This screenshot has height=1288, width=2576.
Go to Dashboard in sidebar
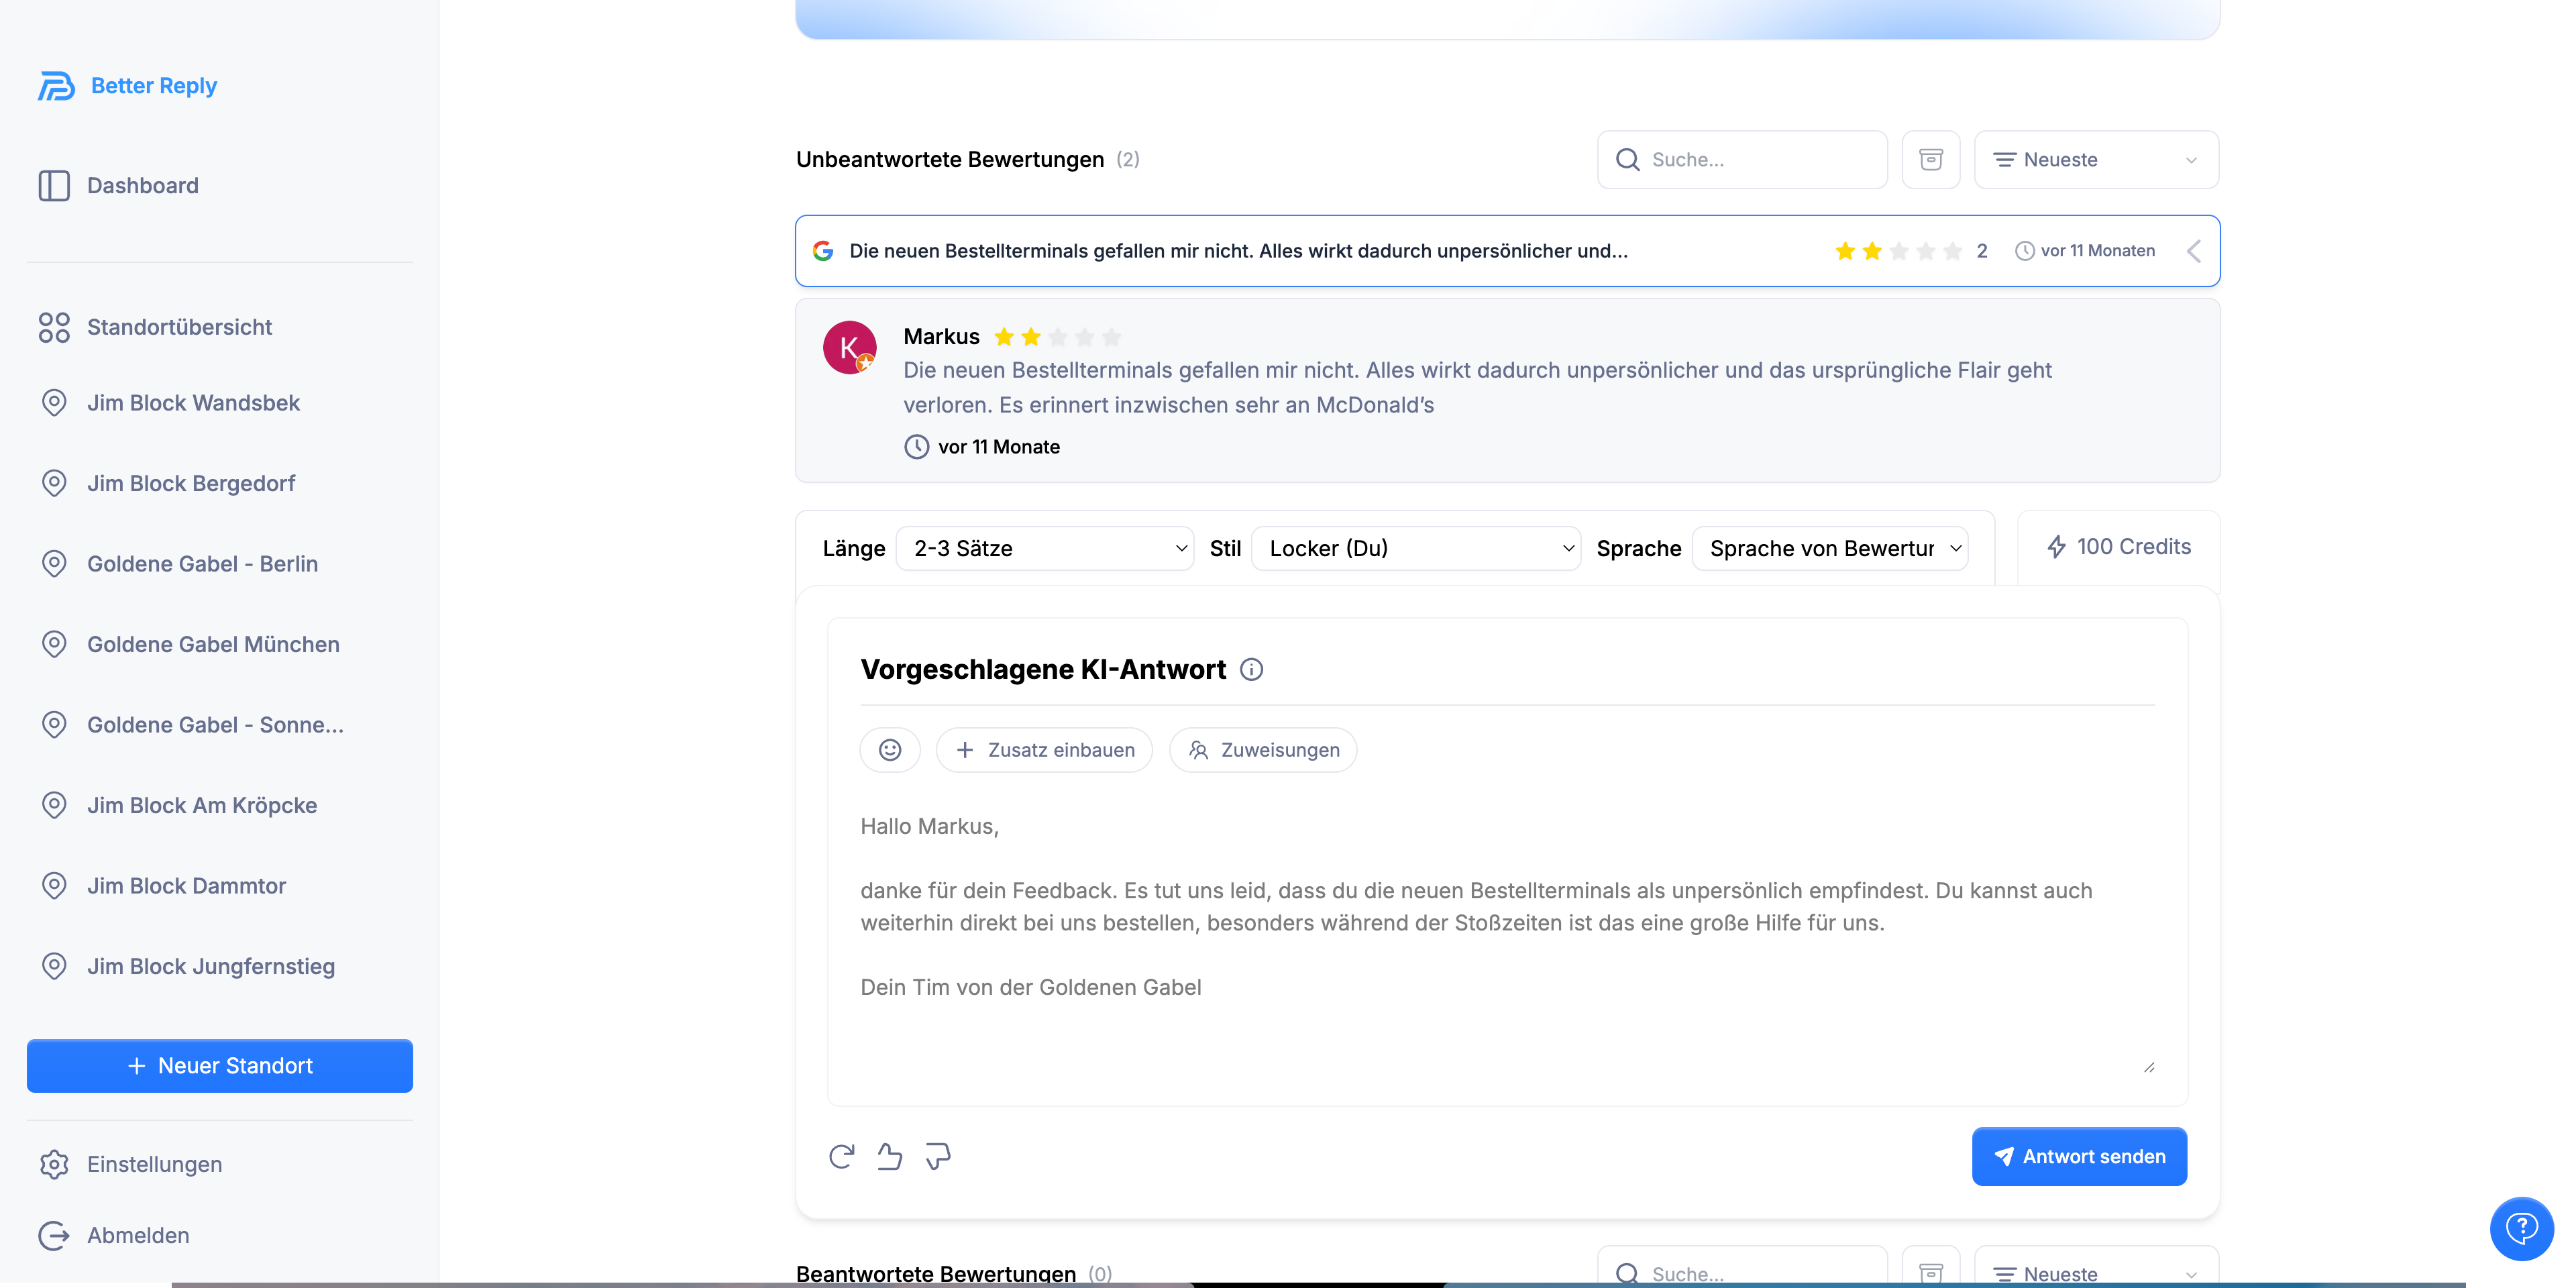pos(142,186)
